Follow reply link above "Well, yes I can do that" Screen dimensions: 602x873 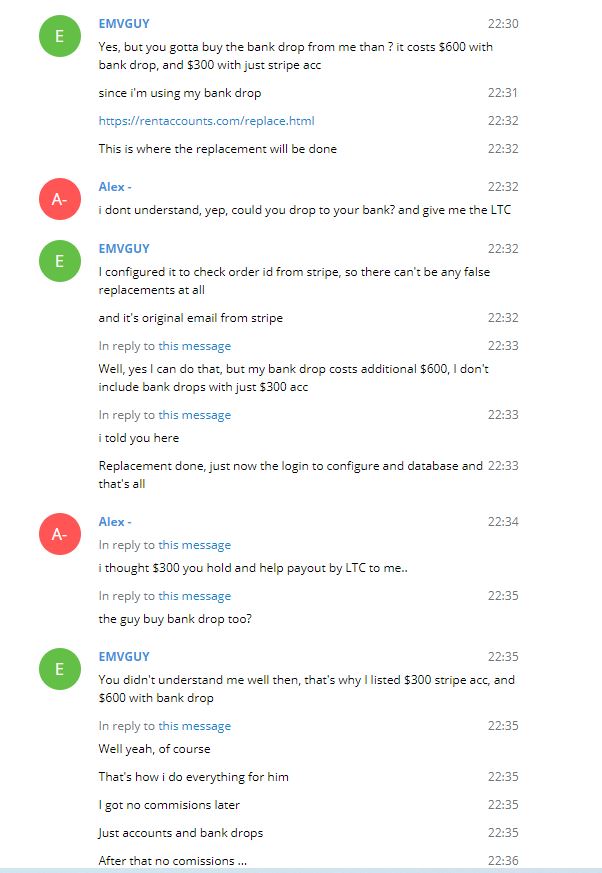click(194, 346)
